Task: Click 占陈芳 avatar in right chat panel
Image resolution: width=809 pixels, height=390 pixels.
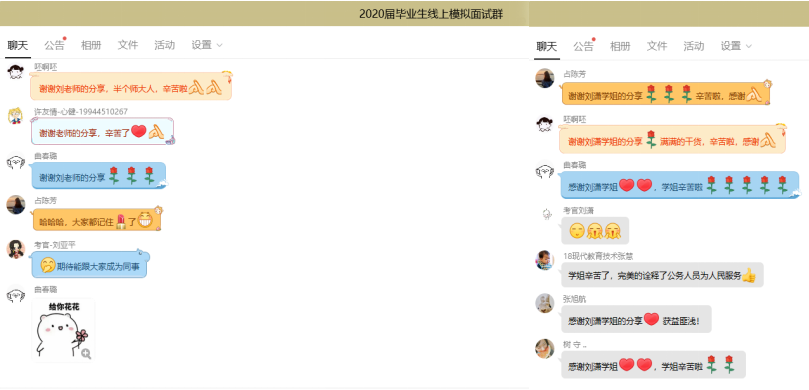Action: click(x=545, y=78)
